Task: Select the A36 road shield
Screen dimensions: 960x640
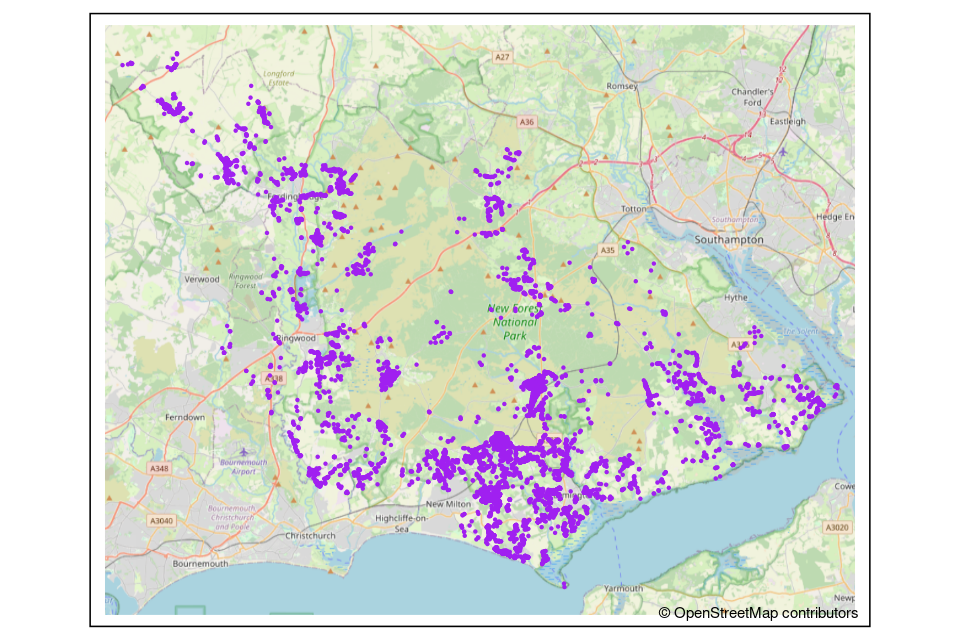Action: [x=527, y=122]
